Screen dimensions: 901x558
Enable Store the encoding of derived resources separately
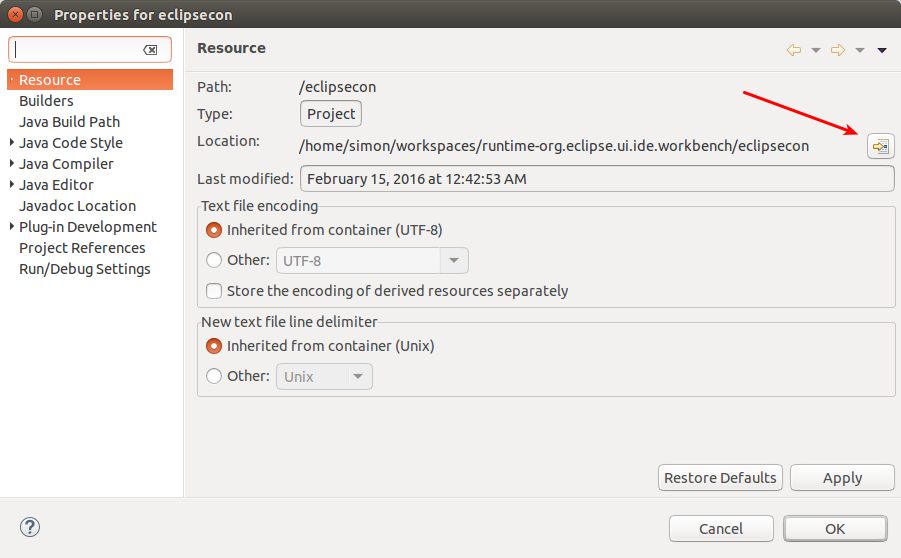point(214,291)
